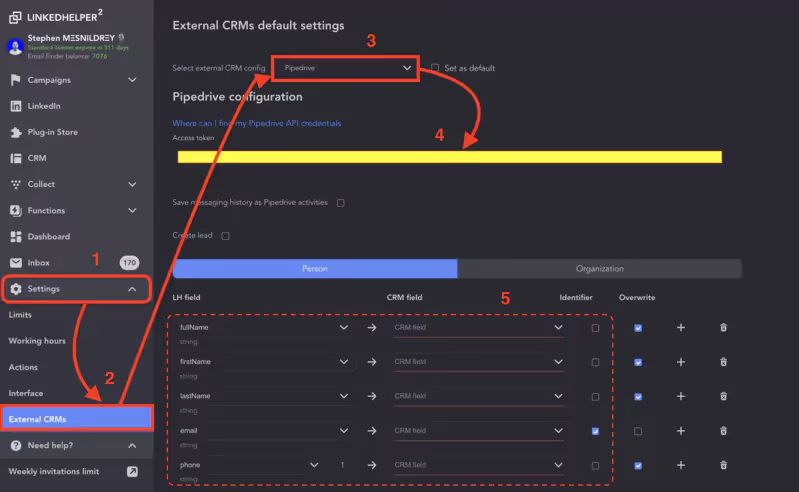This screenshot has height=492, width=799.
Task: Delete the email mapping row
Action: pos(723,431)
